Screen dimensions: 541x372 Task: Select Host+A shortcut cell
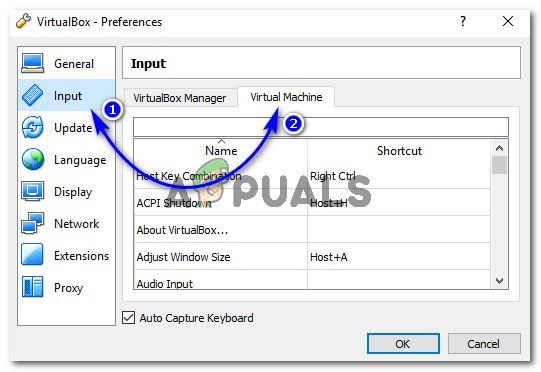pos(399,256)
